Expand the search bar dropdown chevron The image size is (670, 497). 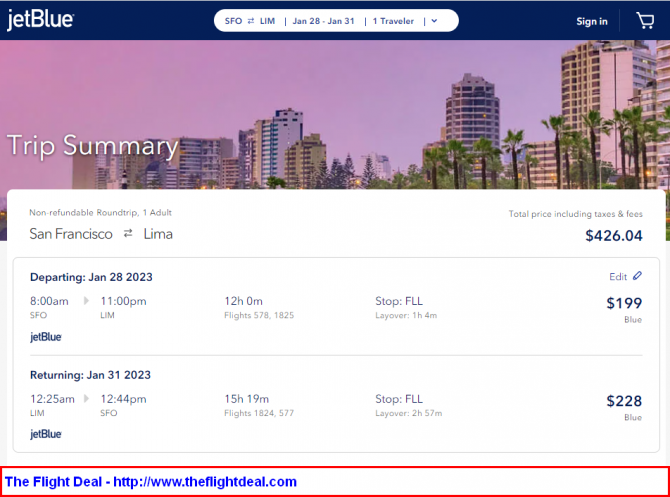434,21
